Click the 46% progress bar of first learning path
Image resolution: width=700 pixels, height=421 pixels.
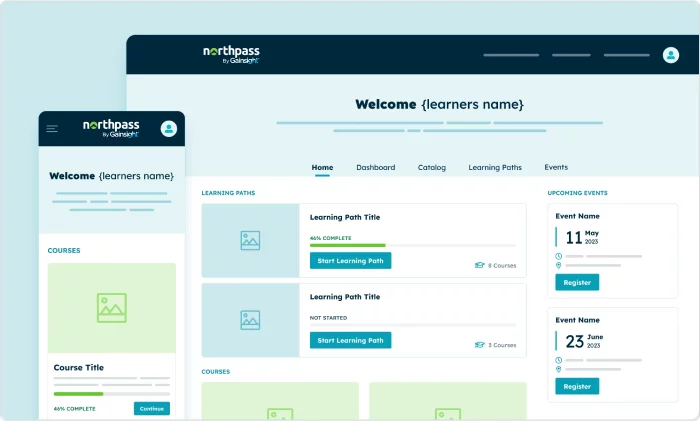(413, 246)
